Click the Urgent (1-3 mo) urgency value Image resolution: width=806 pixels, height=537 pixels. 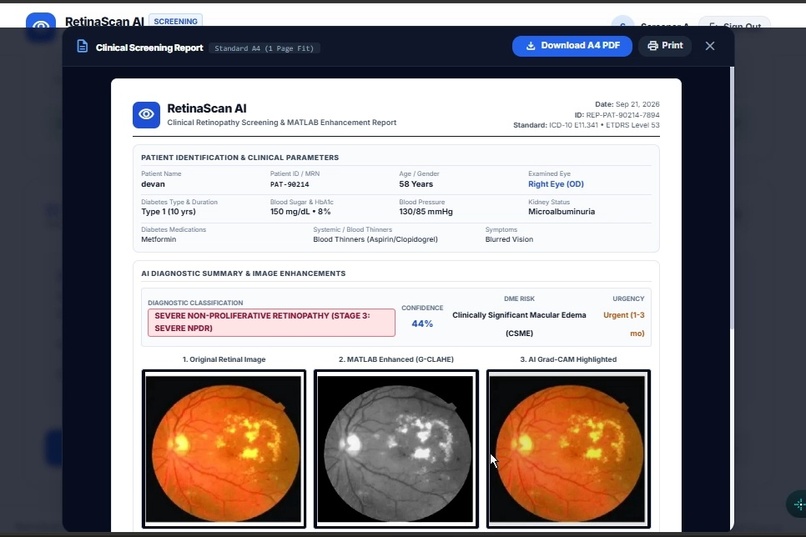624,324
